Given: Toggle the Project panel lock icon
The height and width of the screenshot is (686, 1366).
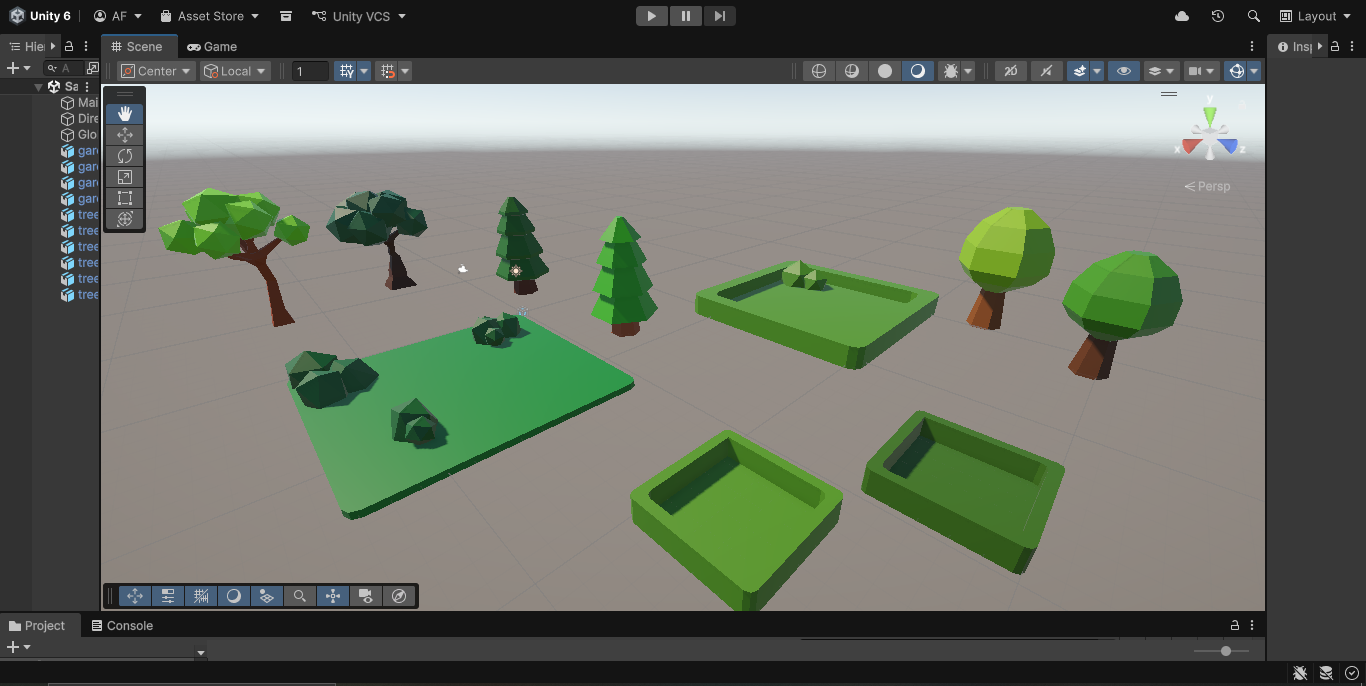Looking at the screenshot, I should (1235, 625).
